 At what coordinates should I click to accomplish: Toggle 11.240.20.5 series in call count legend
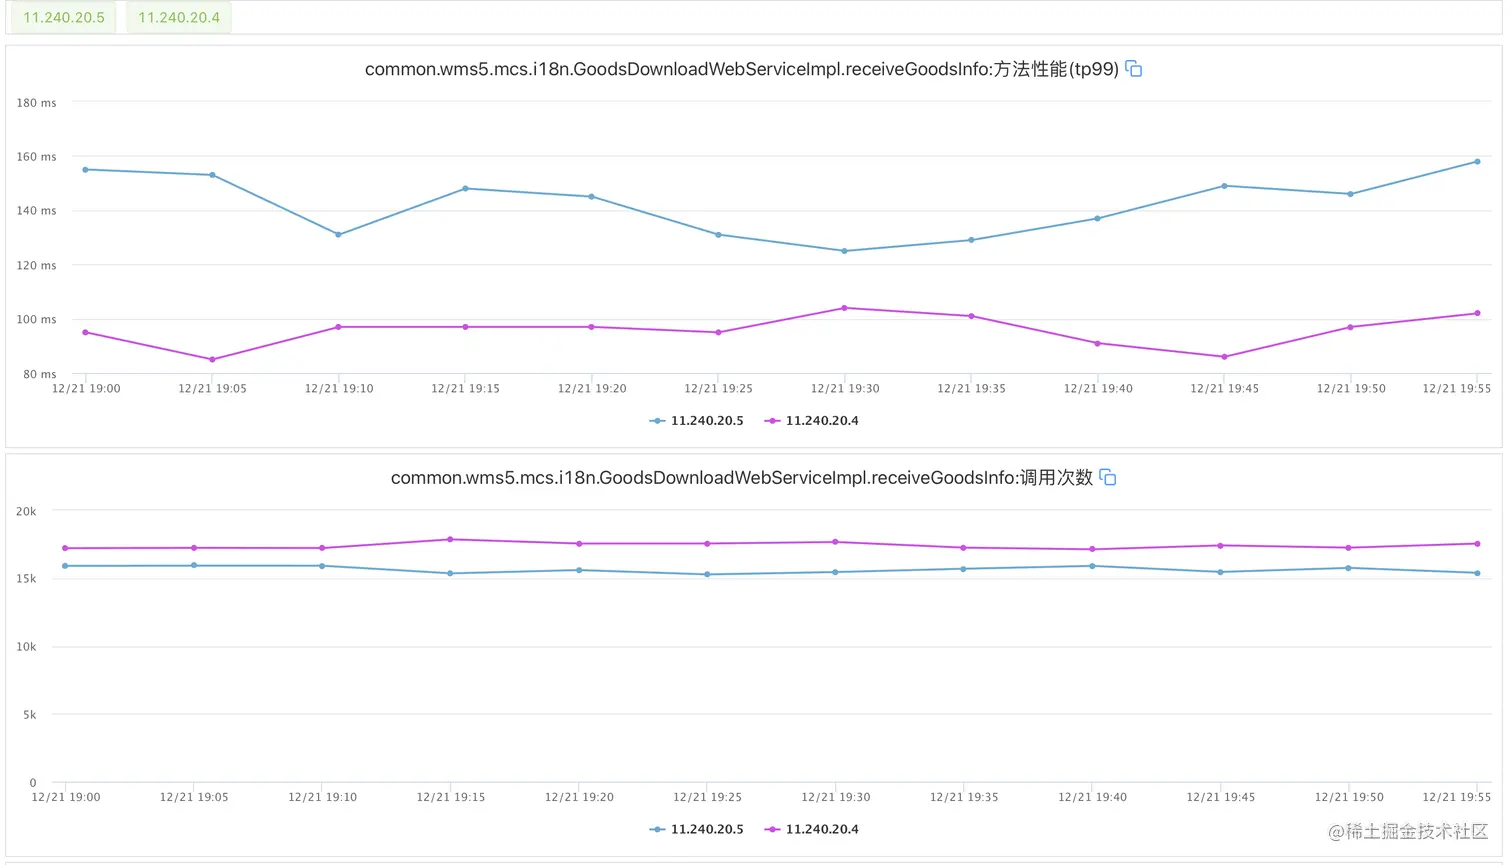pos(697,829)
